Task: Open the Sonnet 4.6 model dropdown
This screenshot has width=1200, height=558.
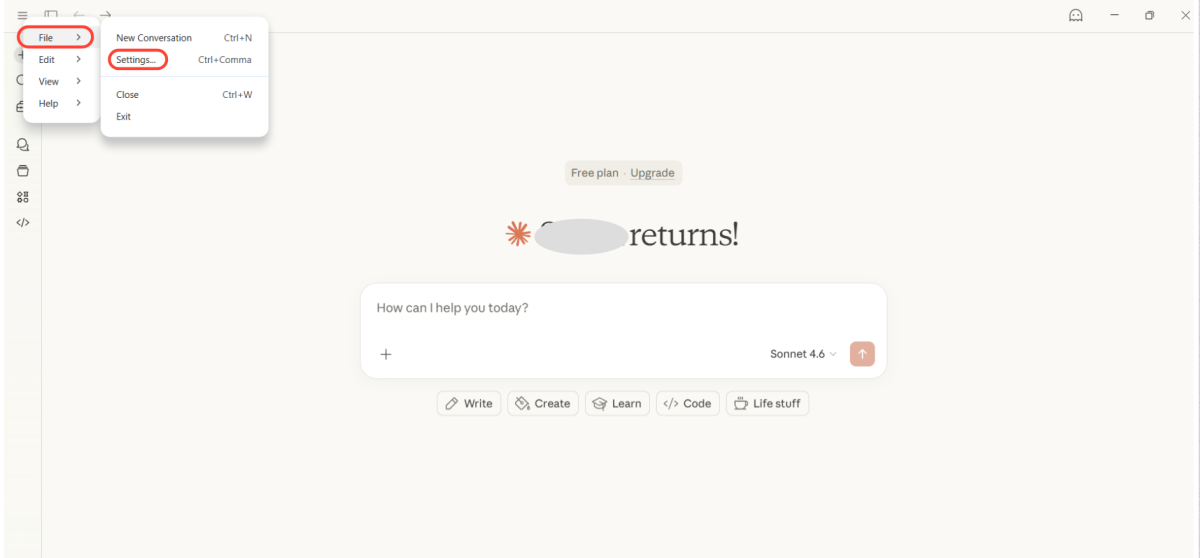Action: click(803, 354)
